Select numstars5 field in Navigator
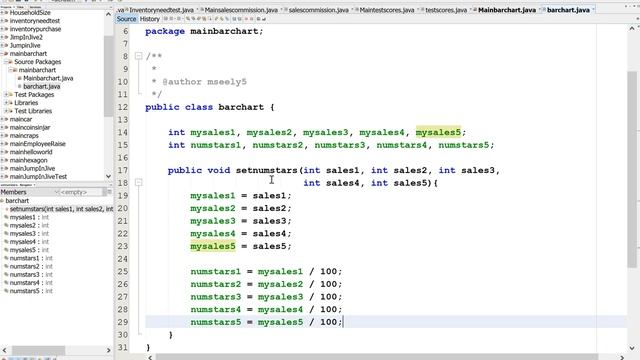The width and height of the screenshot is (640, 360). point(31,291)
